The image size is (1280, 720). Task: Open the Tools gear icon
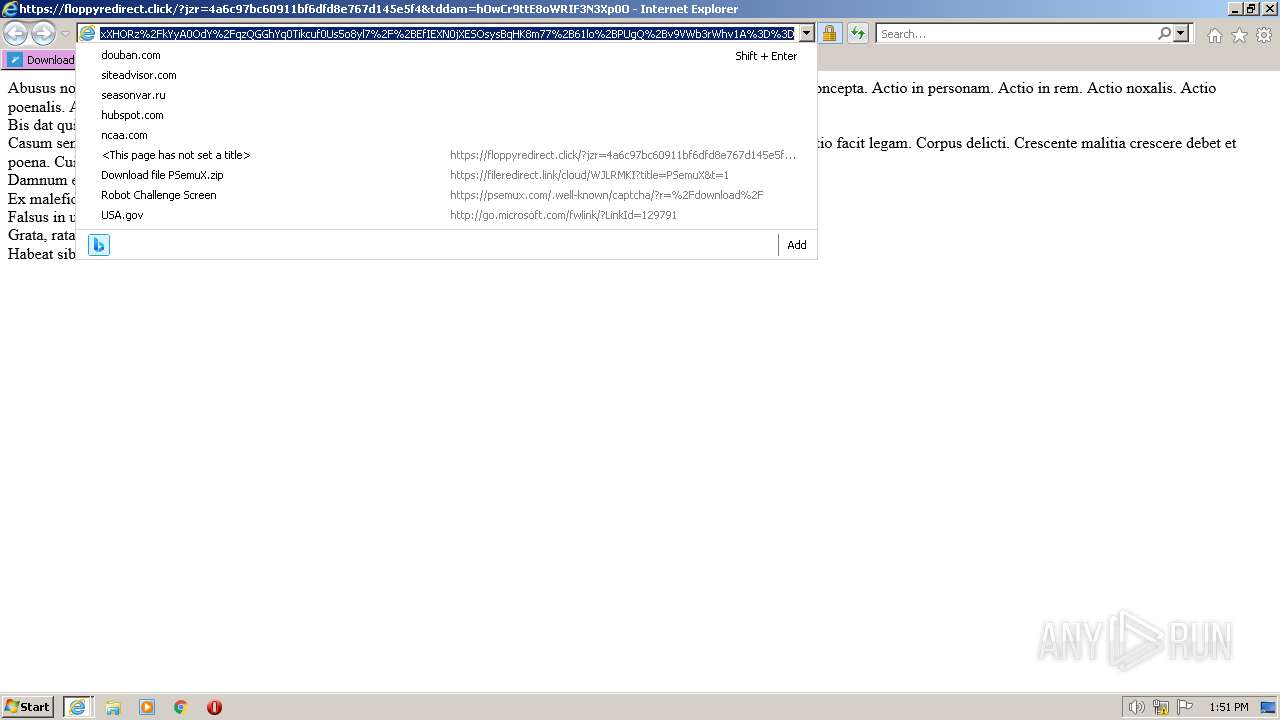point(1264,35)
